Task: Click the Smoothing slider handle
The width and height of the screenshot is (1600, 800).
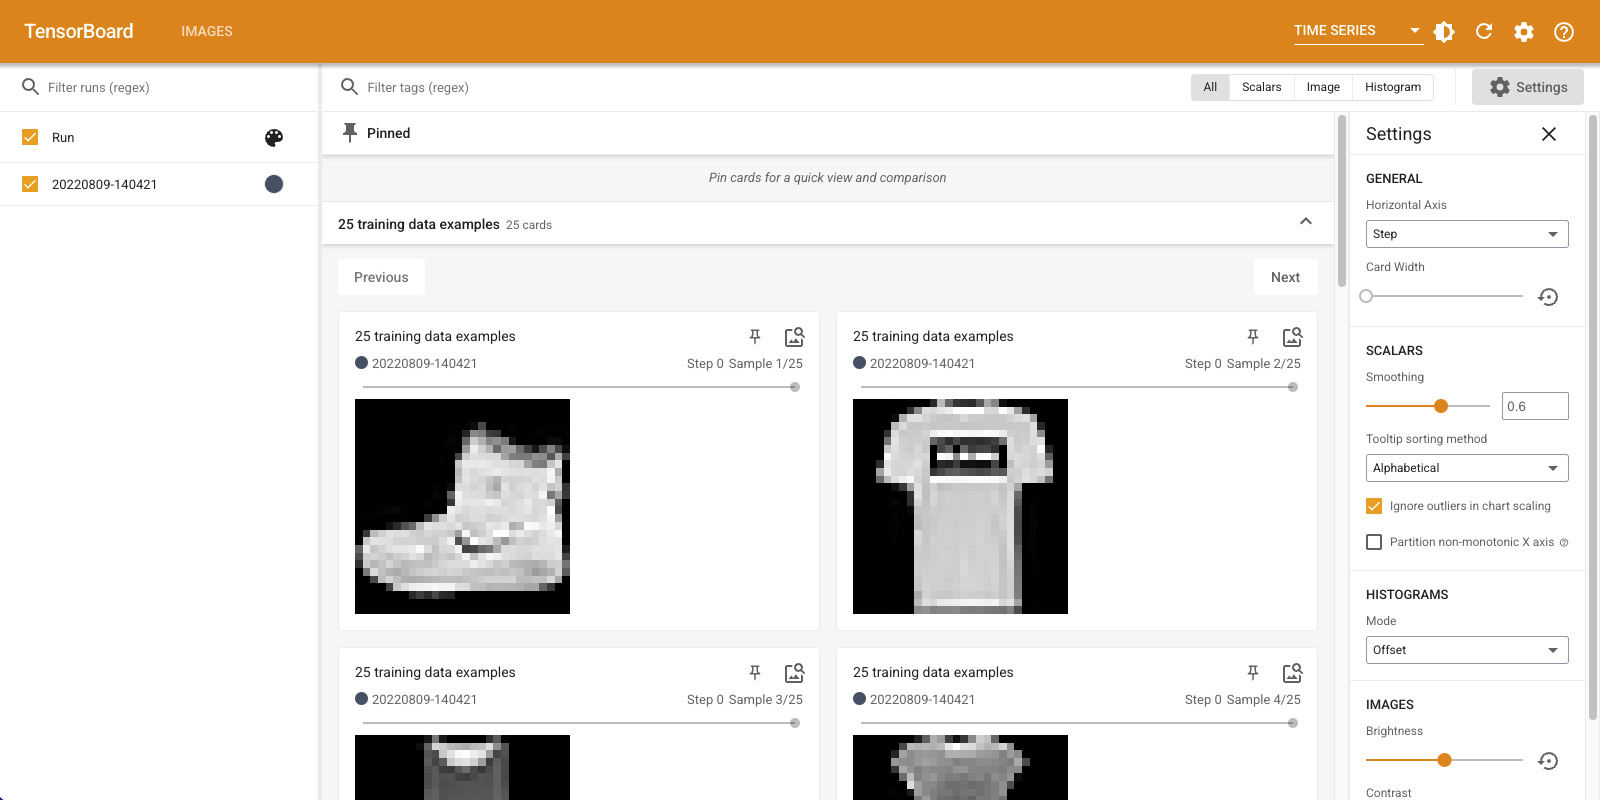Action: (x=1441, y=406)
